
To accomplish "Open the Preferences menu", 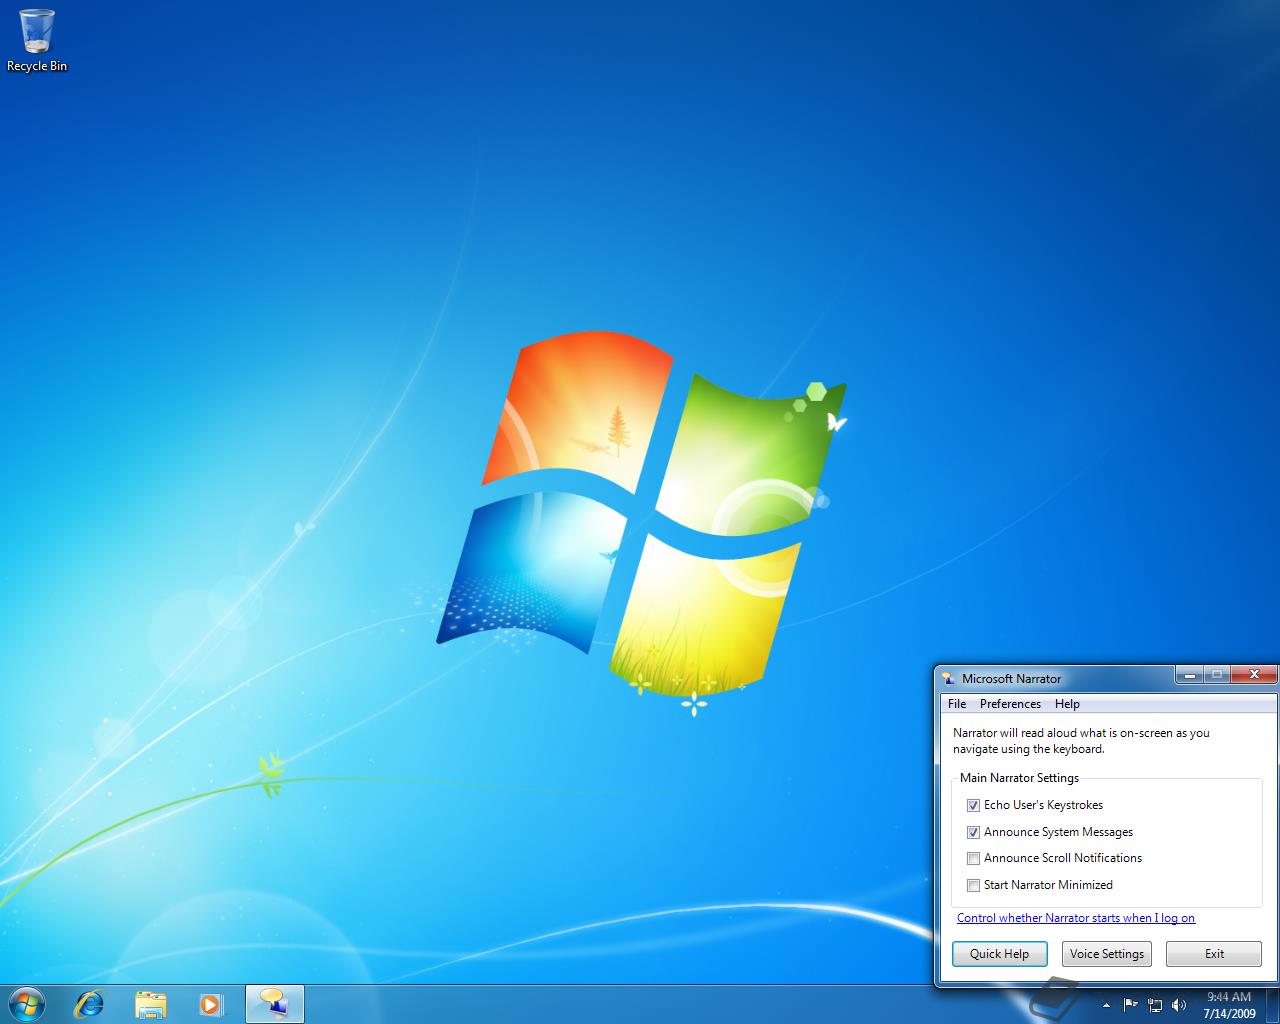I will tap(1010, 704).
